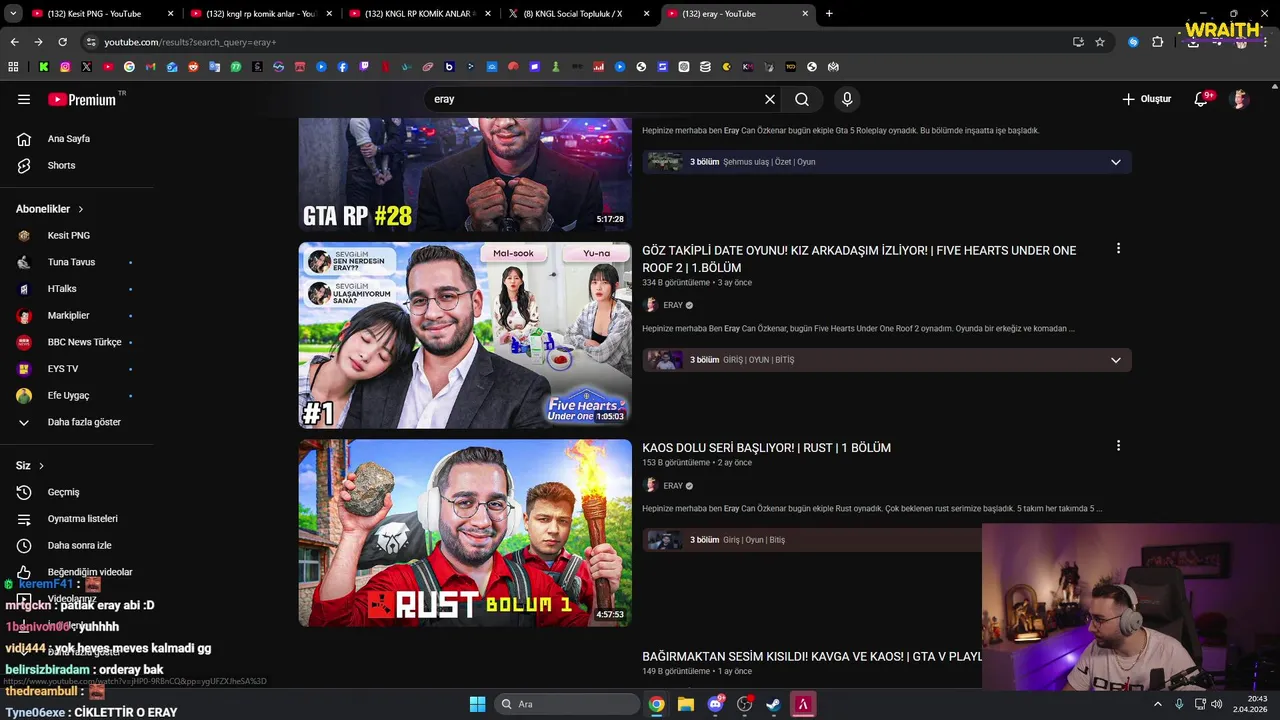The image size is (1280, 720).
Task: Open a new browser tab with plus
Action: [829, 14]
